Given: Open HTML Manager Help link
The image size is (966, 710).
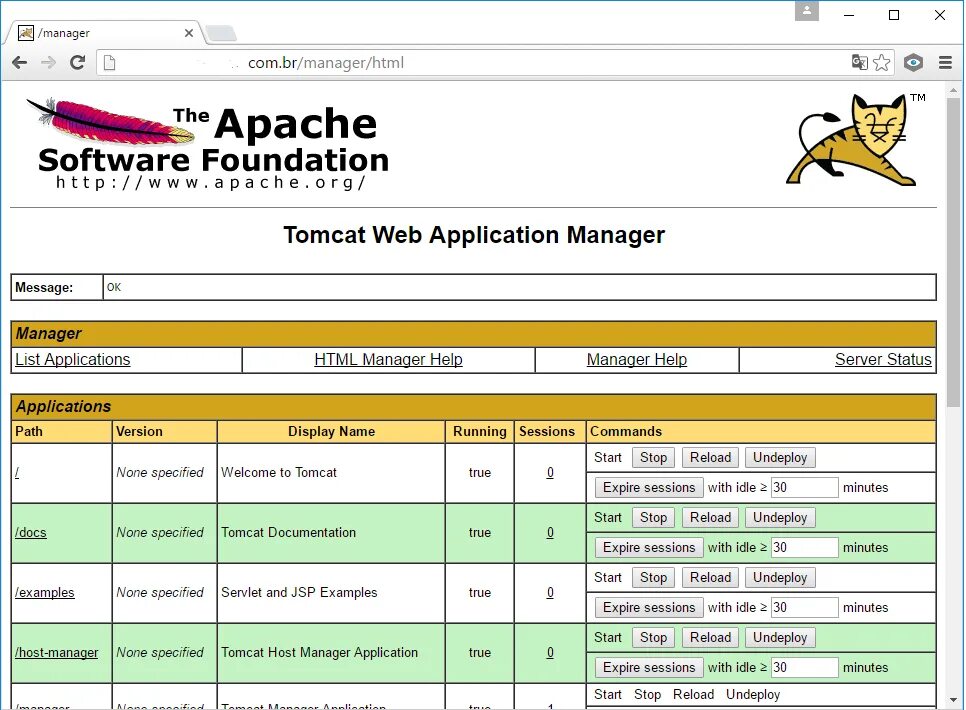Looking at the screenshot, I should (x=388, y=359).
